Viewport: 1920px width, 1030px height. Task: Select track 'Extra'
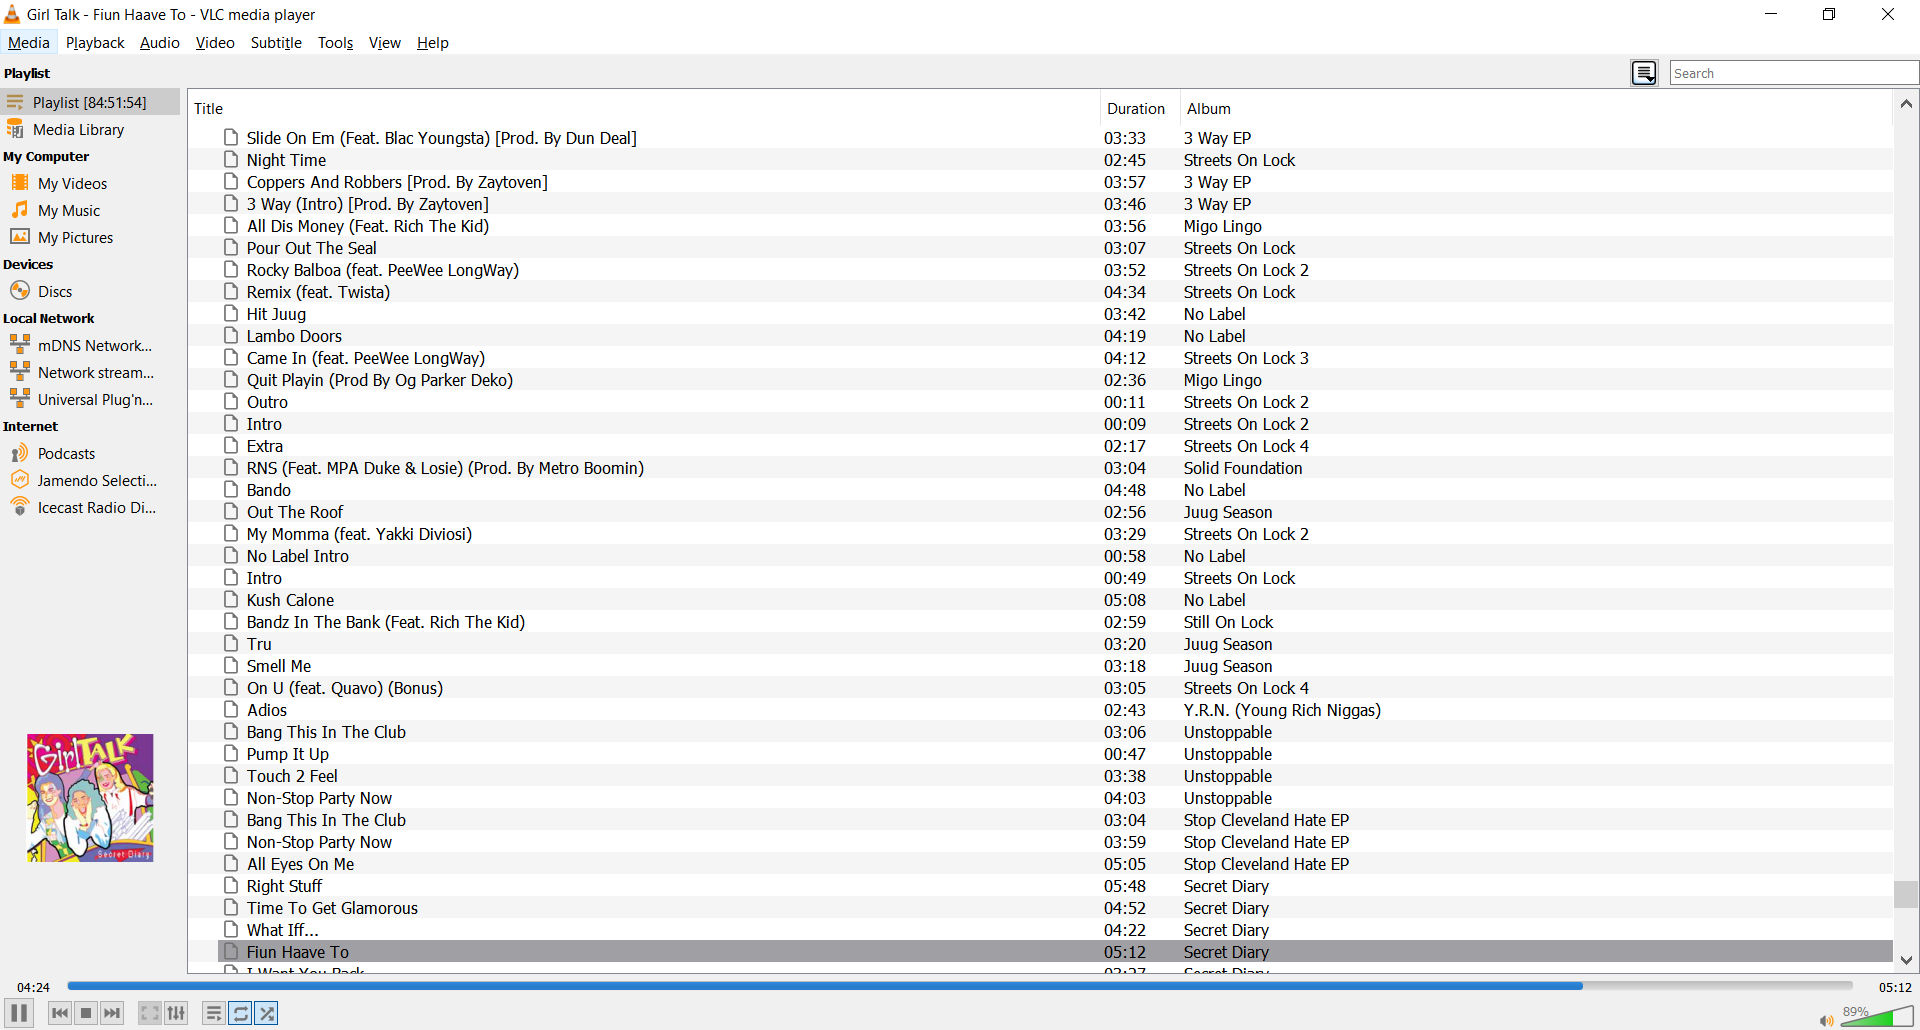(x=1055, y=446)
